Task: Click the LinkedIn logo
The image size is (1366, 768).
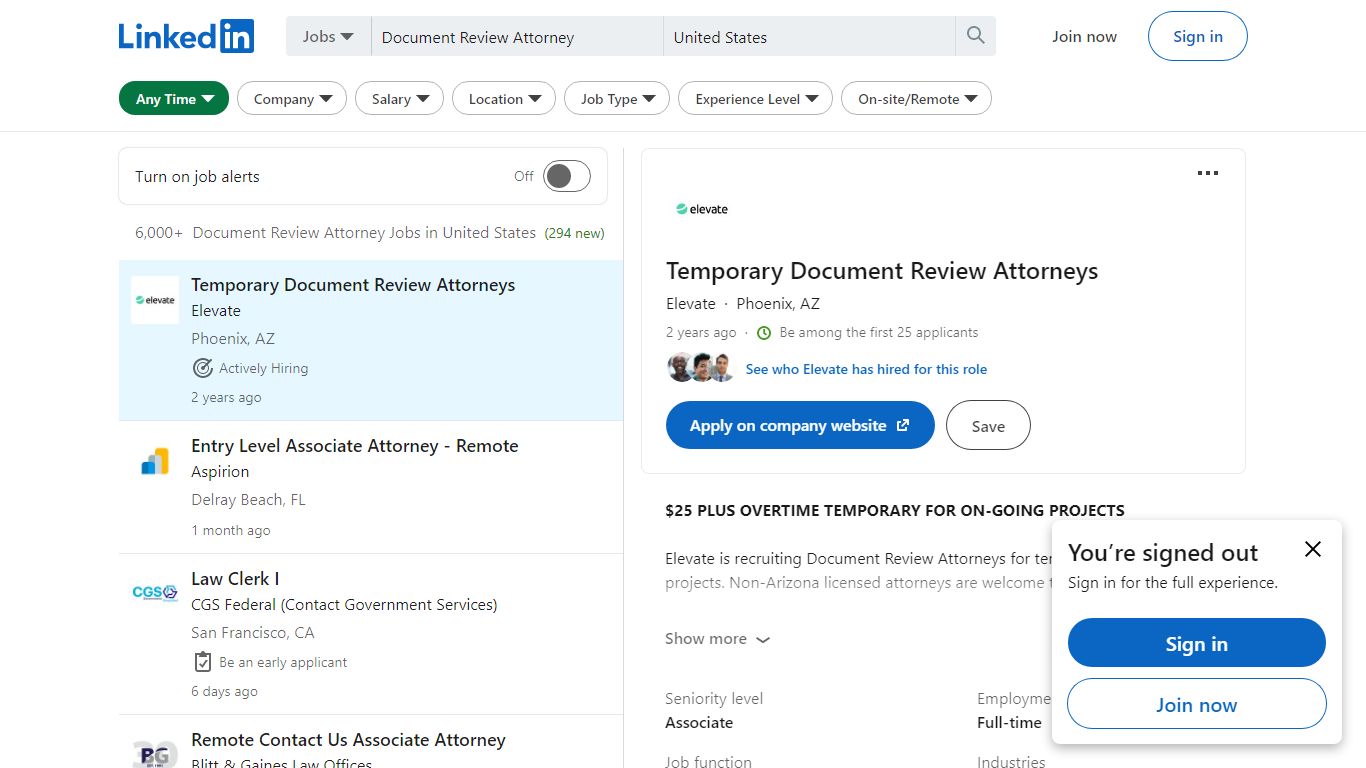Action: tap(186, 36)
